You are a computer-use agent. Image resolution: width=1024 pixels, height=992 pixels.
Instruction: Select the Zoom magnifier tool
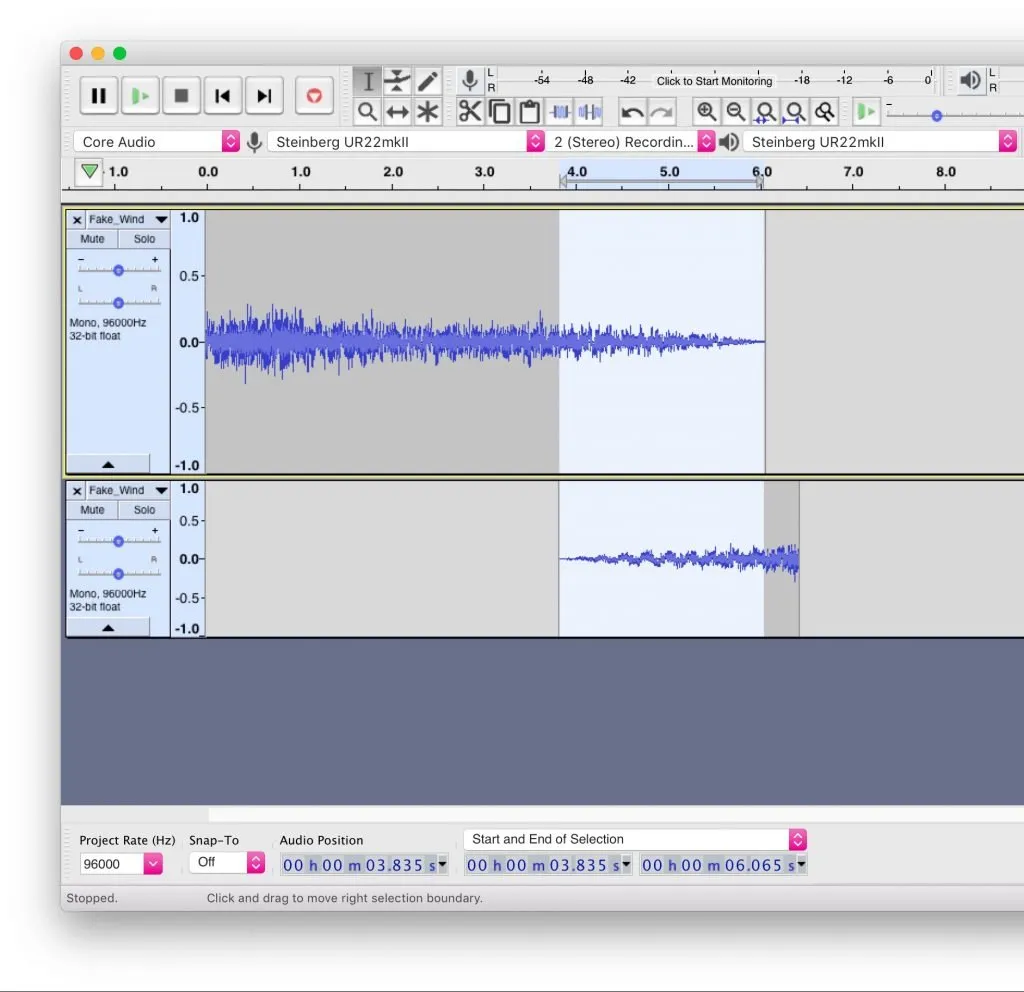pos(368,112)
